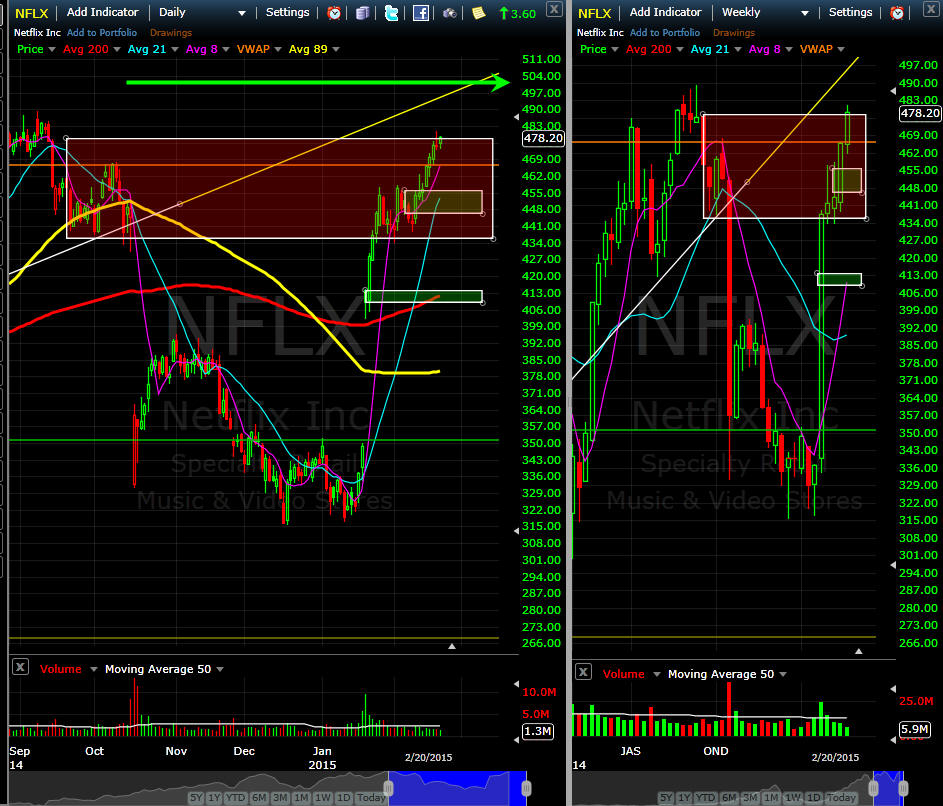Screen dimensions: 943x806
Task: Select the YTD range in weekly chart
Action: click(x=705, y=798)
